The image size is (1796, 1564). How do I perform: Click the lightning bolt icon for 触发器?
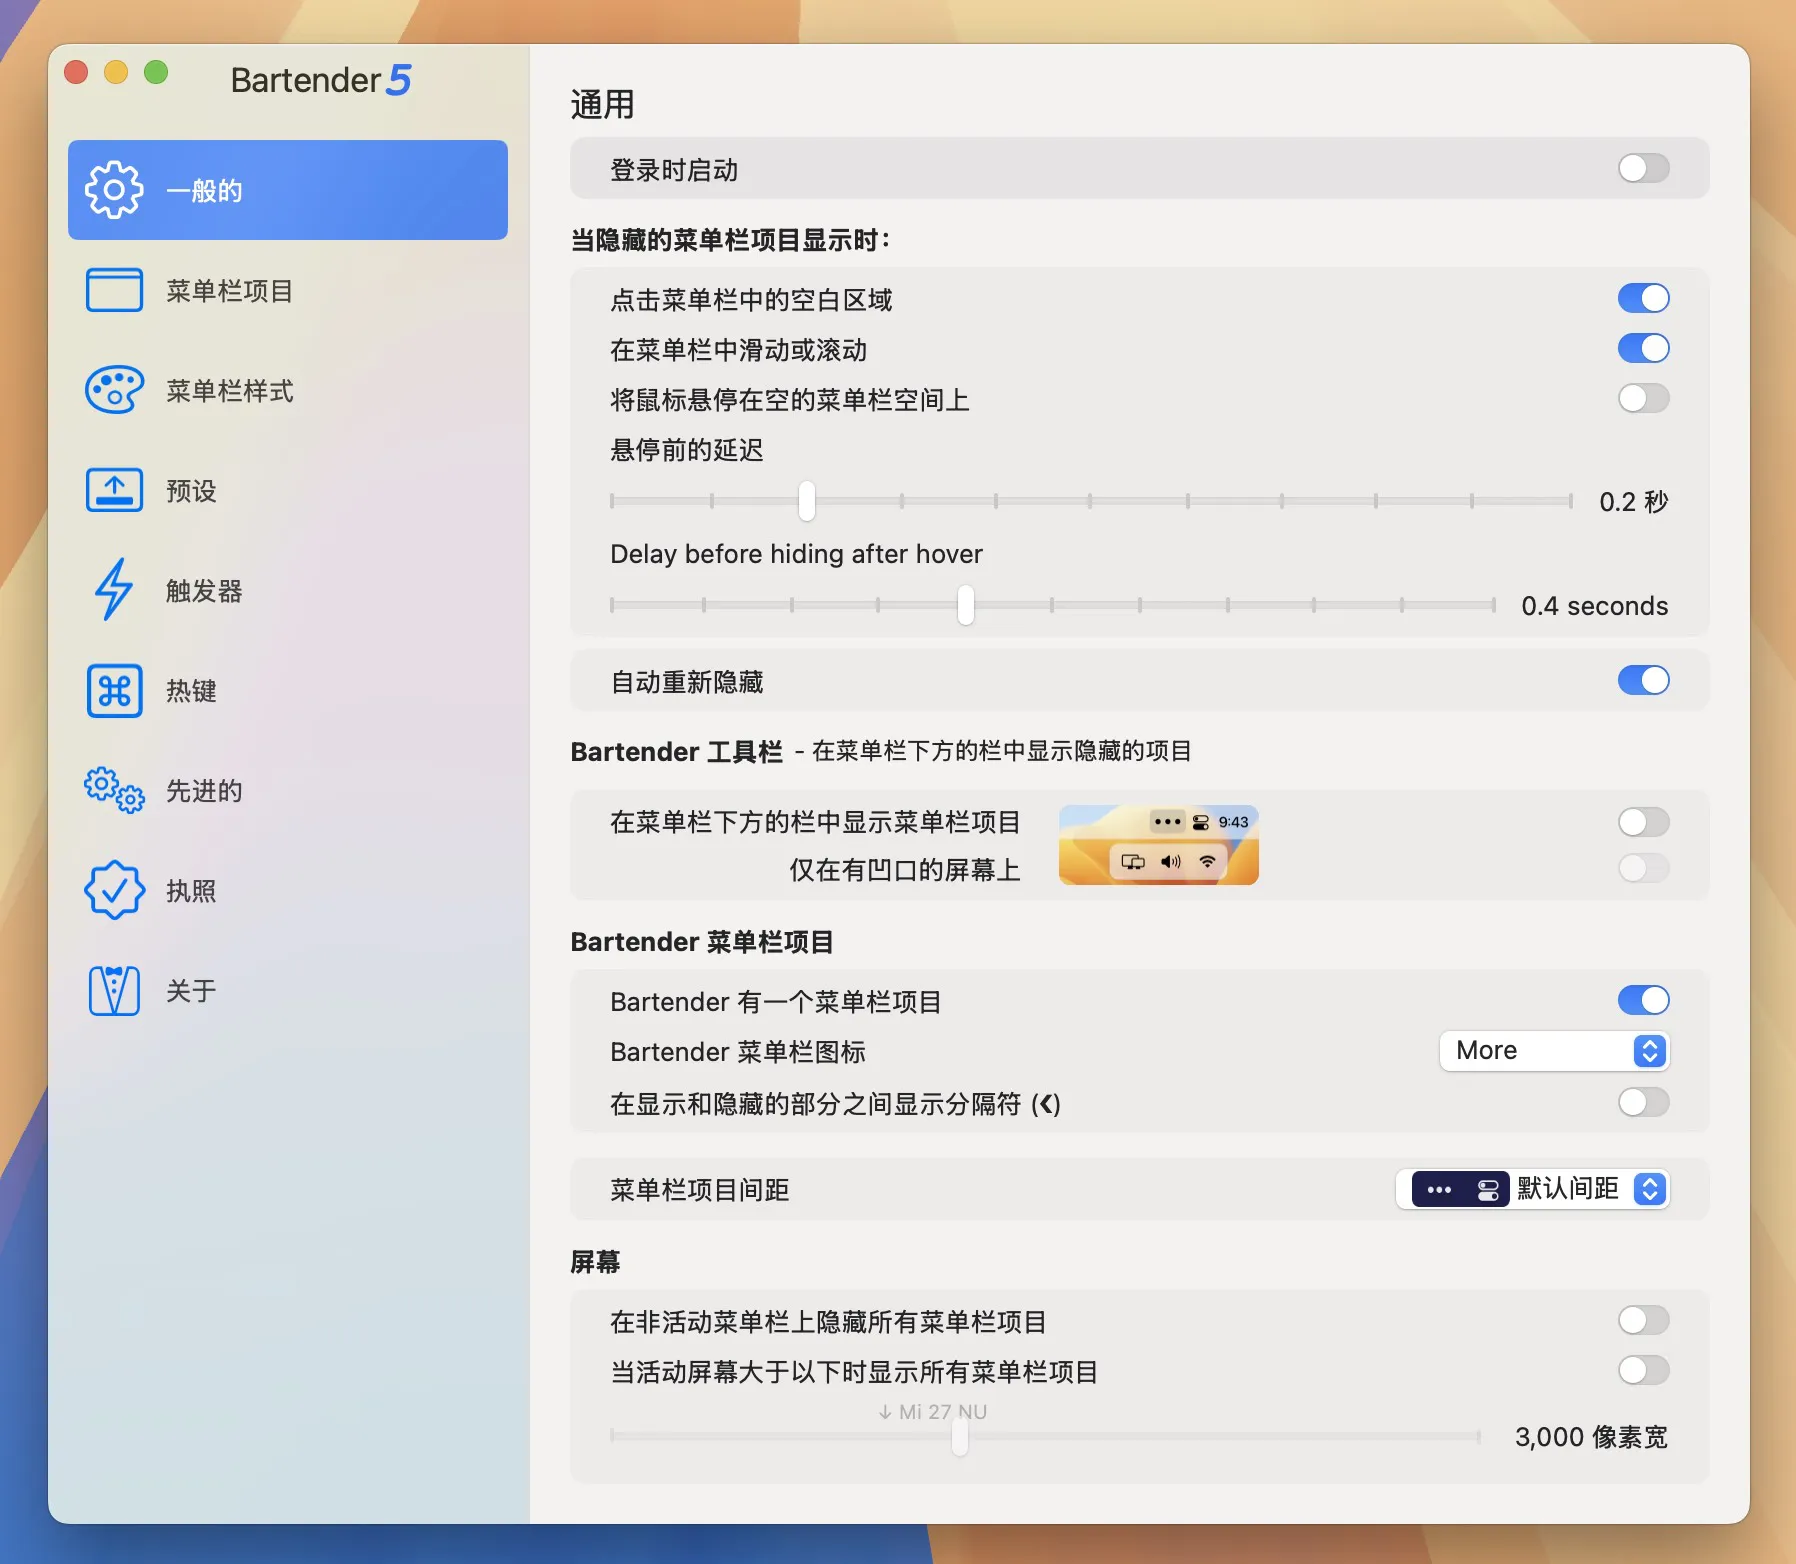coord(114,590)
